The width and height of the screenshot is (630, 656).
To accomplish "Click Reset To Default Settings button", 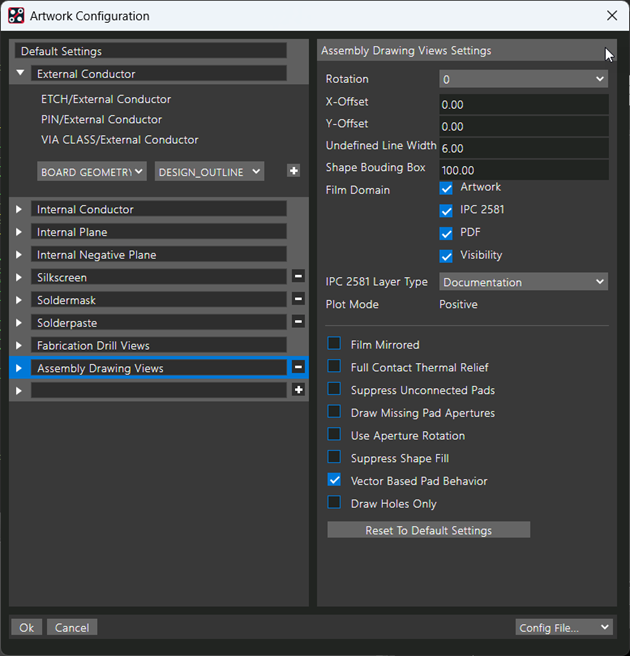I will coord(428,530).
